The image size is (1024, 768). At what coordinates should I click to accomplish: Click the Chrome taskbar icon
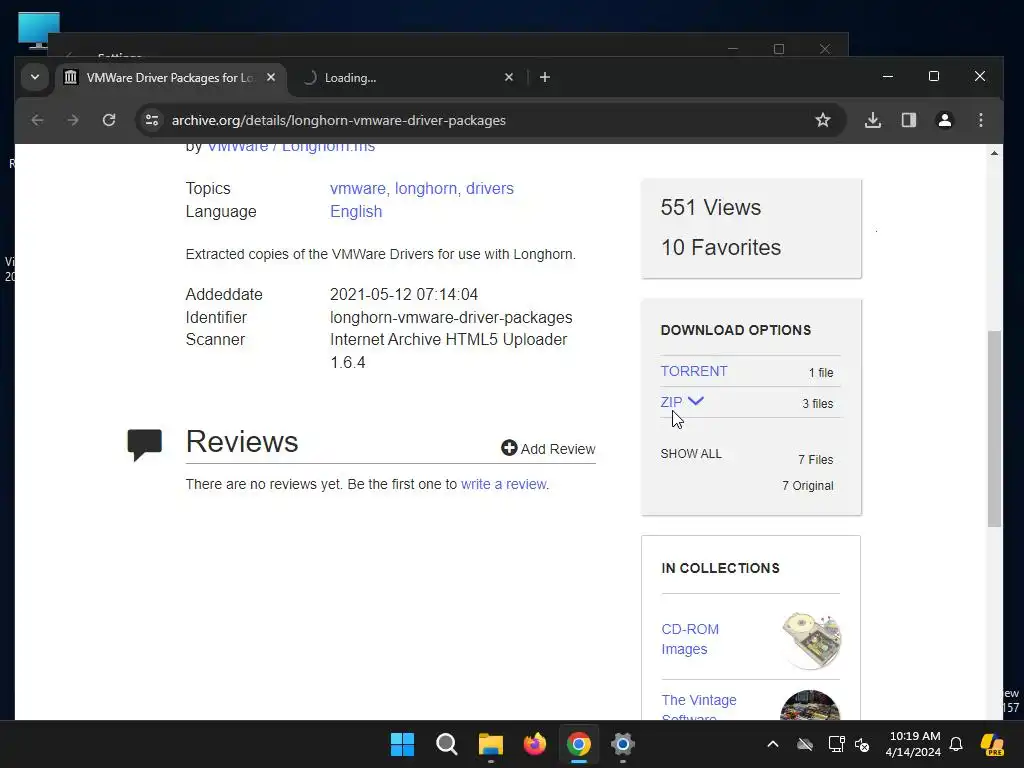point(579,744)
